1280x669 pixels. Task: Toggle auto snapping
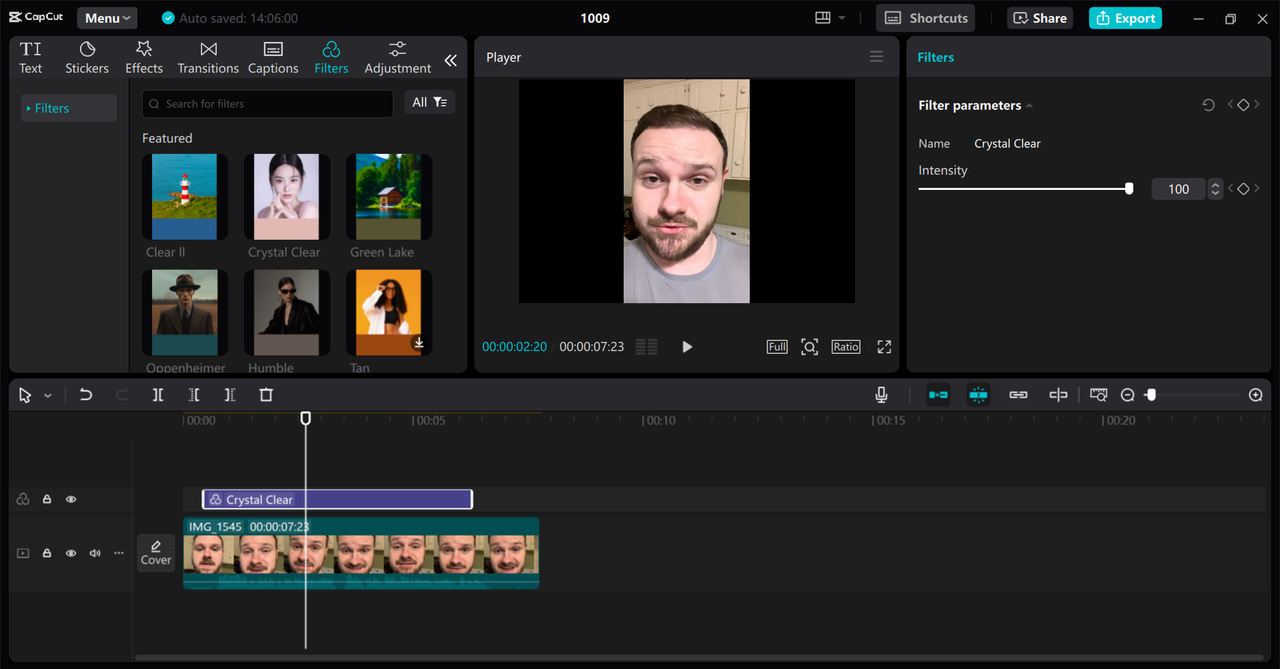tap(978, 395)
